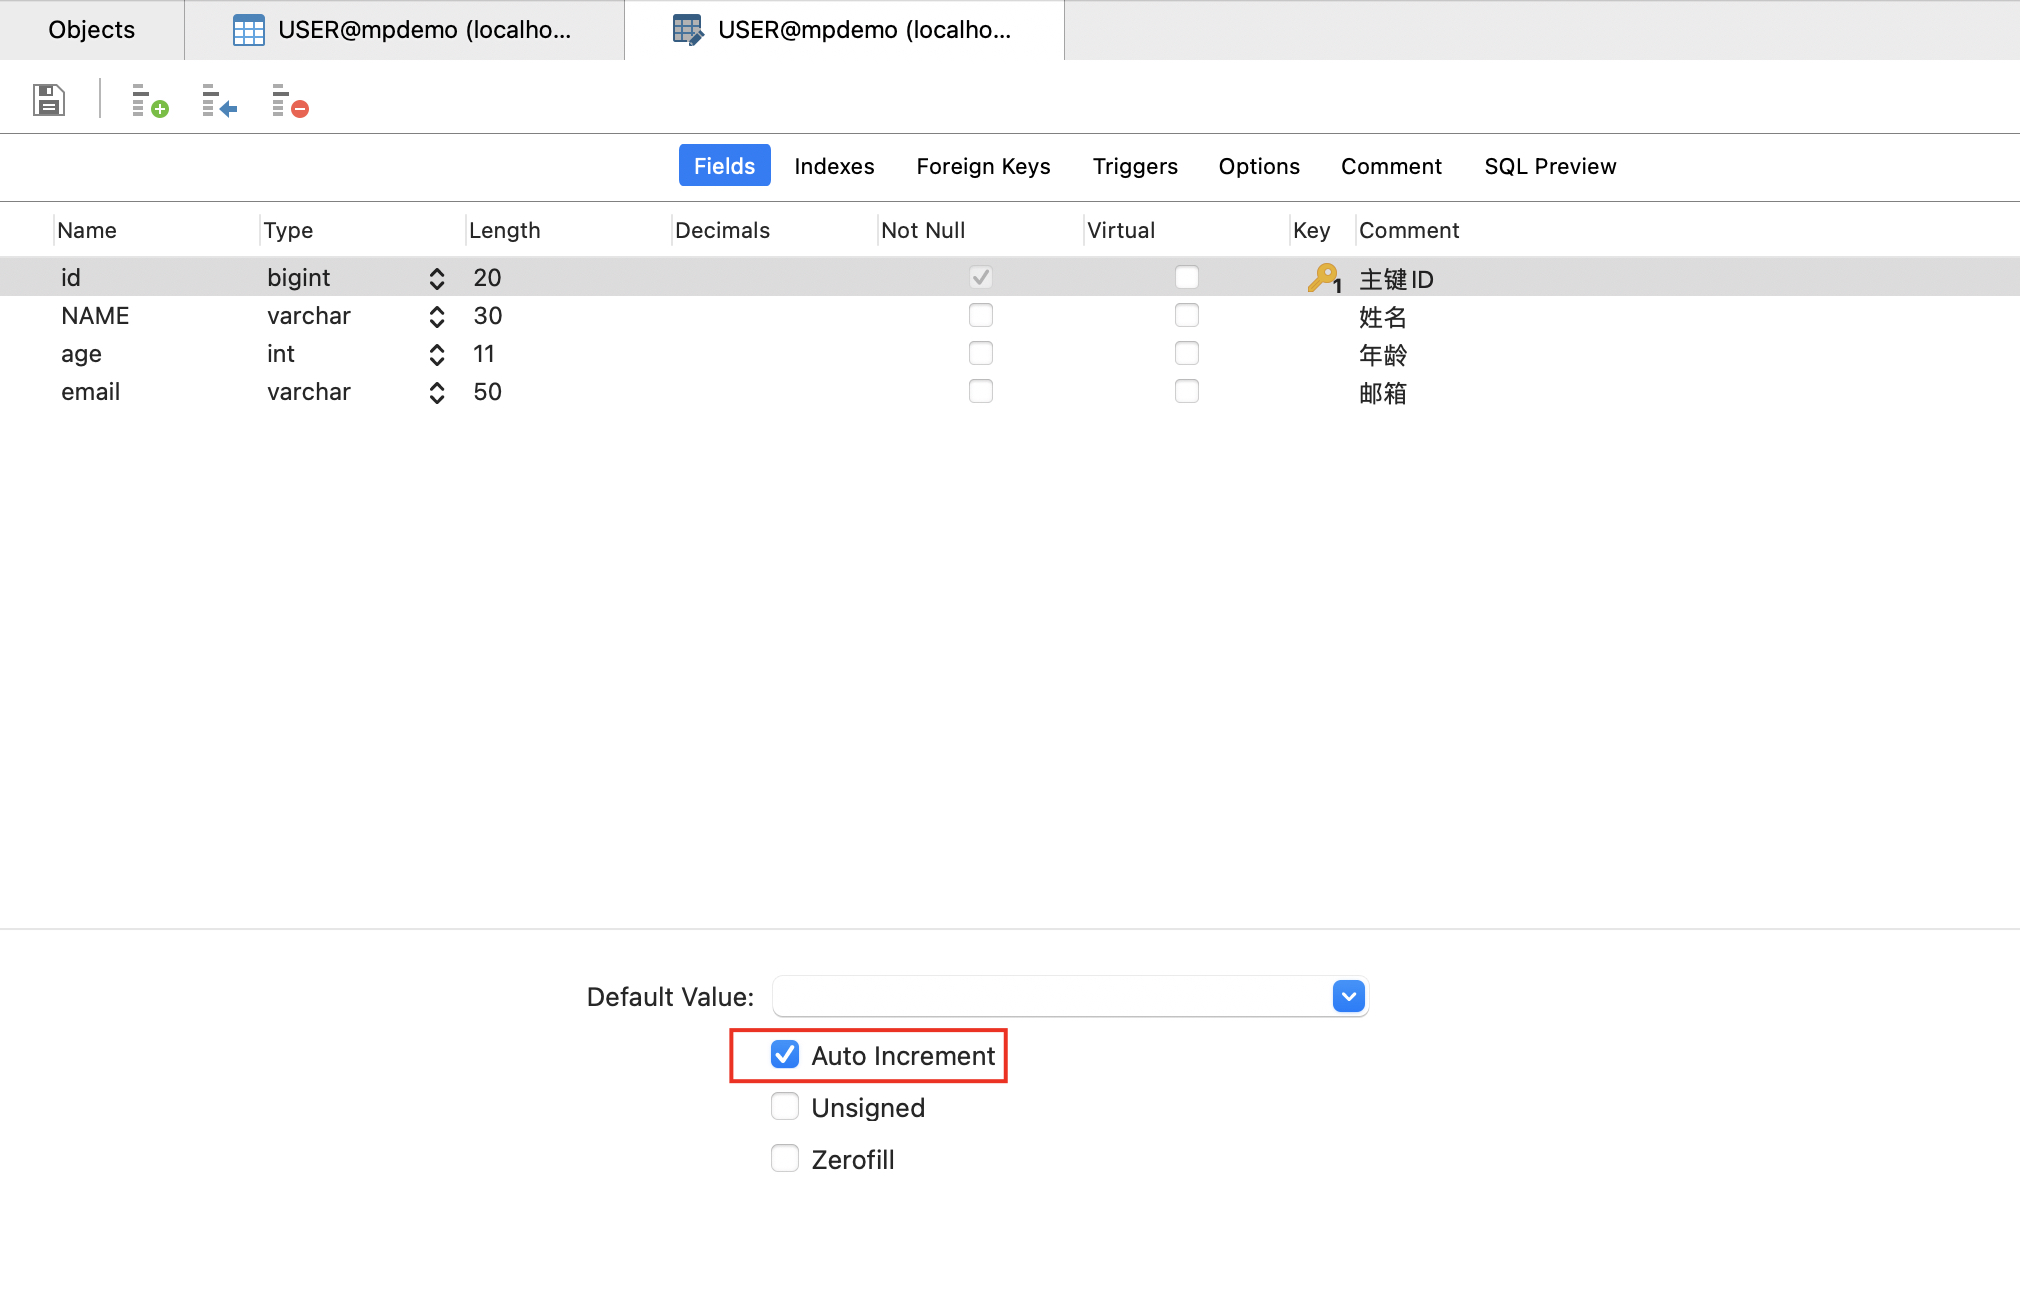The width and height of the screenshot is (2020, 1305).
Task: Click the Add Field icon
Action: click(x=149, y=100)
